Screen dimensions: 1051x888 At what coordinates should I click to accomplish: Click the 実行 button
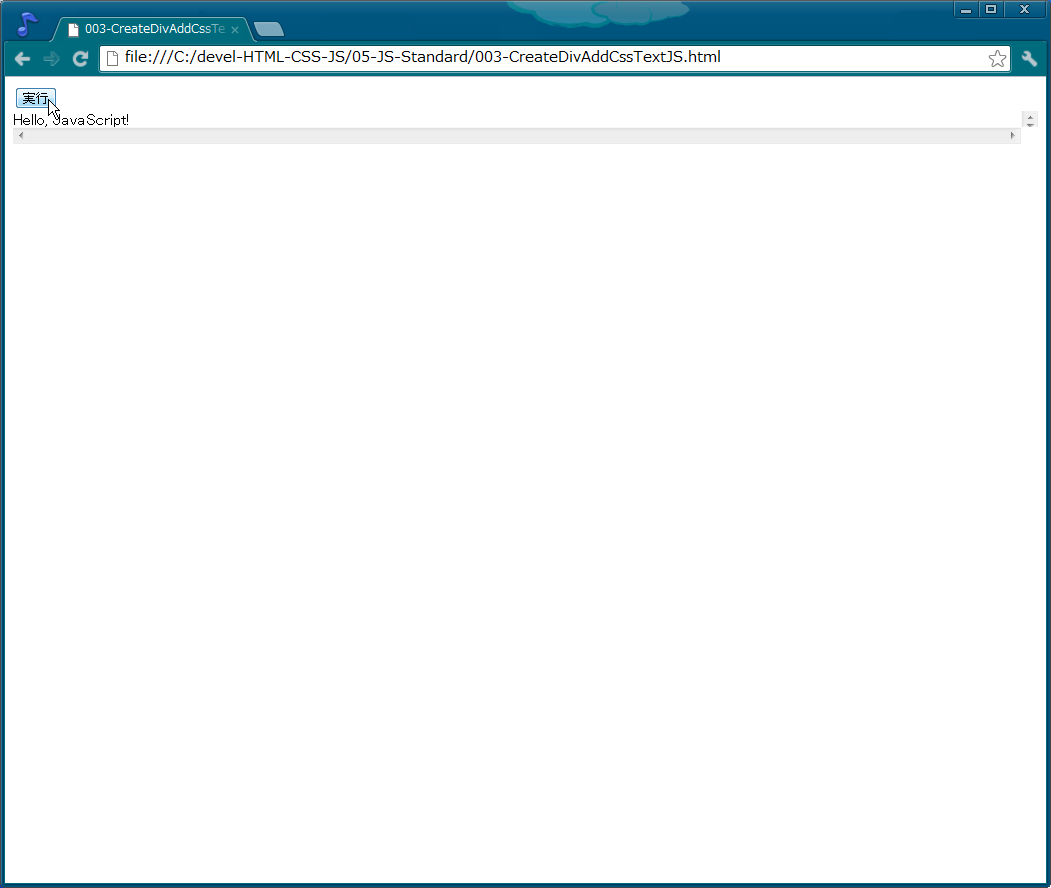tap(36, 99)
